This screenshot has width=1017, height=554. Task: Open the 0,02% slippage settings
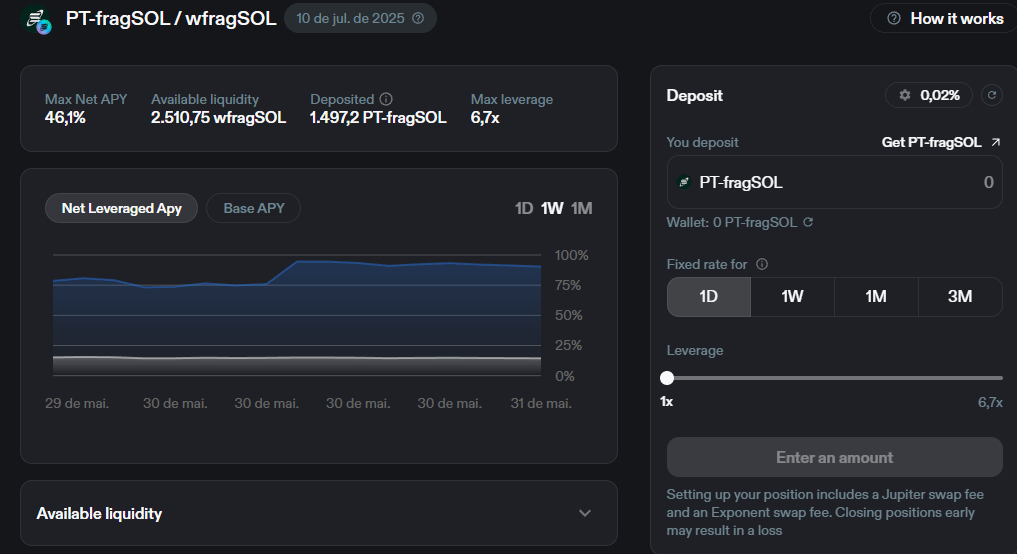coord(929,95)
